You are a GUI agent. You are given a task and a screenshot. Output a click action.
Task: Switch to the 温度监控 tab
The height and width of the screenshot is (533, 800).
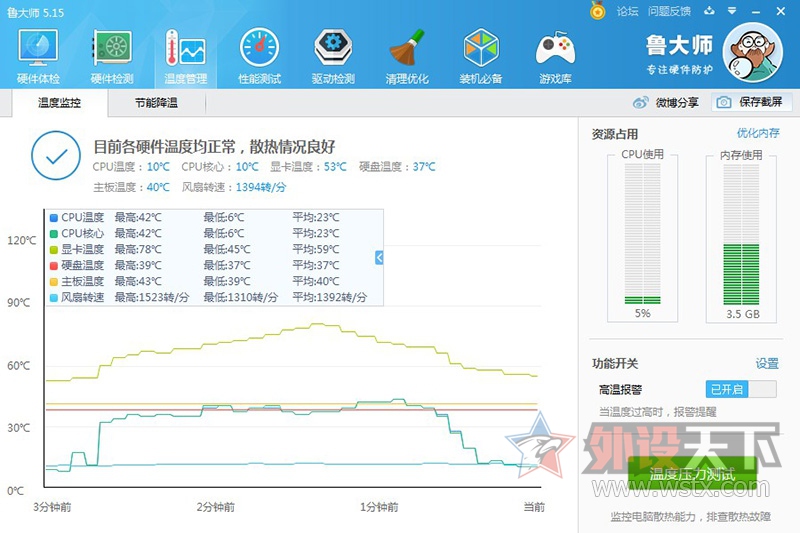[59, 103]
